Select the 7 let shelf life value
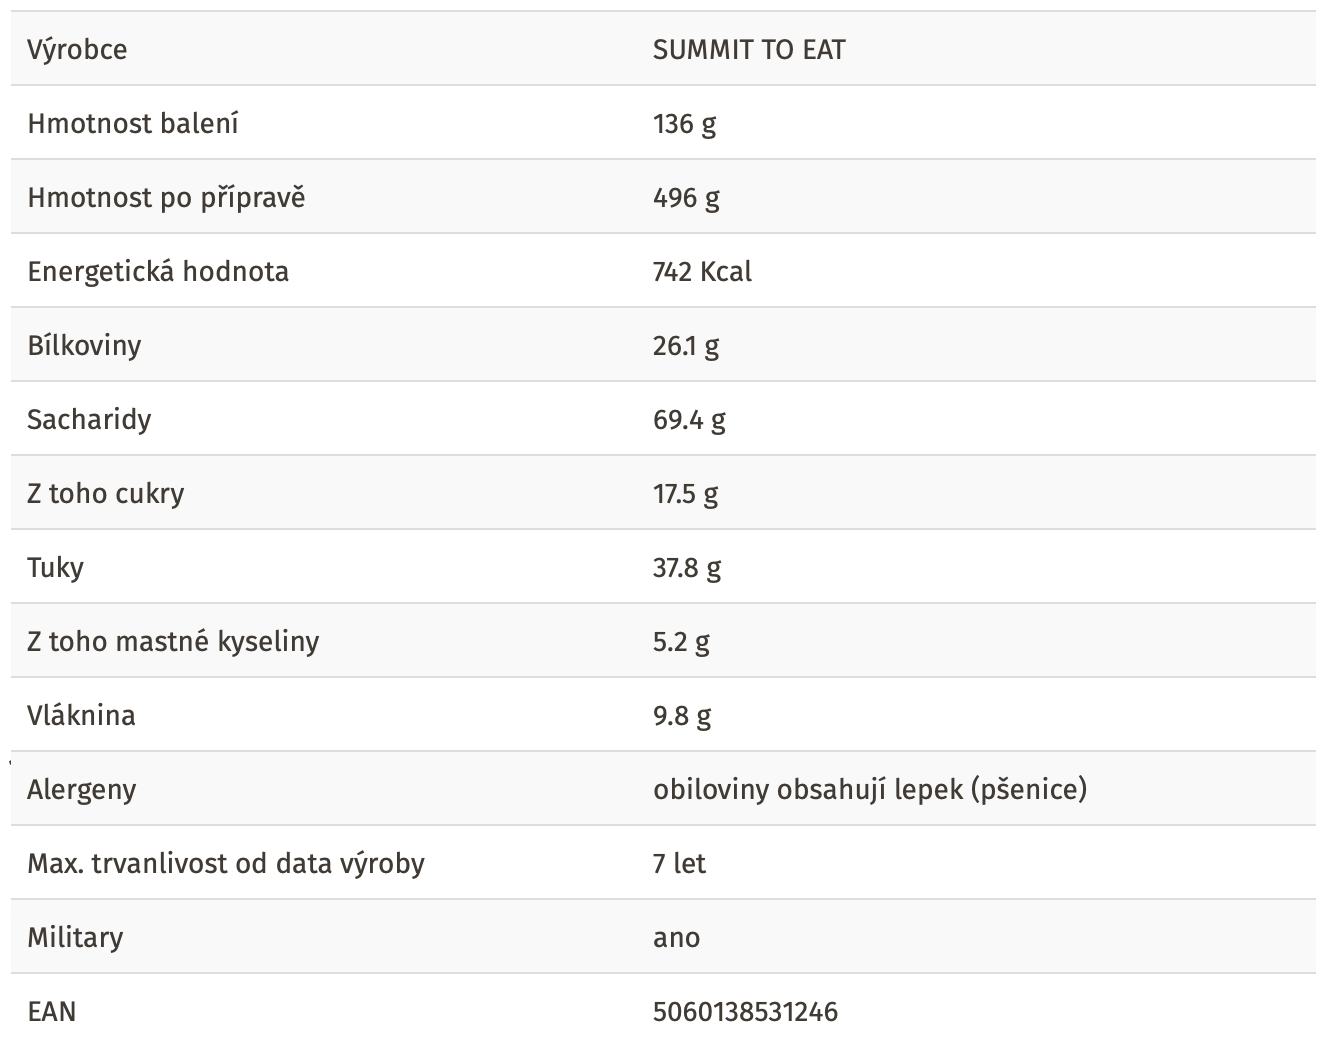Image resolution: width=1322 pixels, height=1060 pixels. click(679, 864)
